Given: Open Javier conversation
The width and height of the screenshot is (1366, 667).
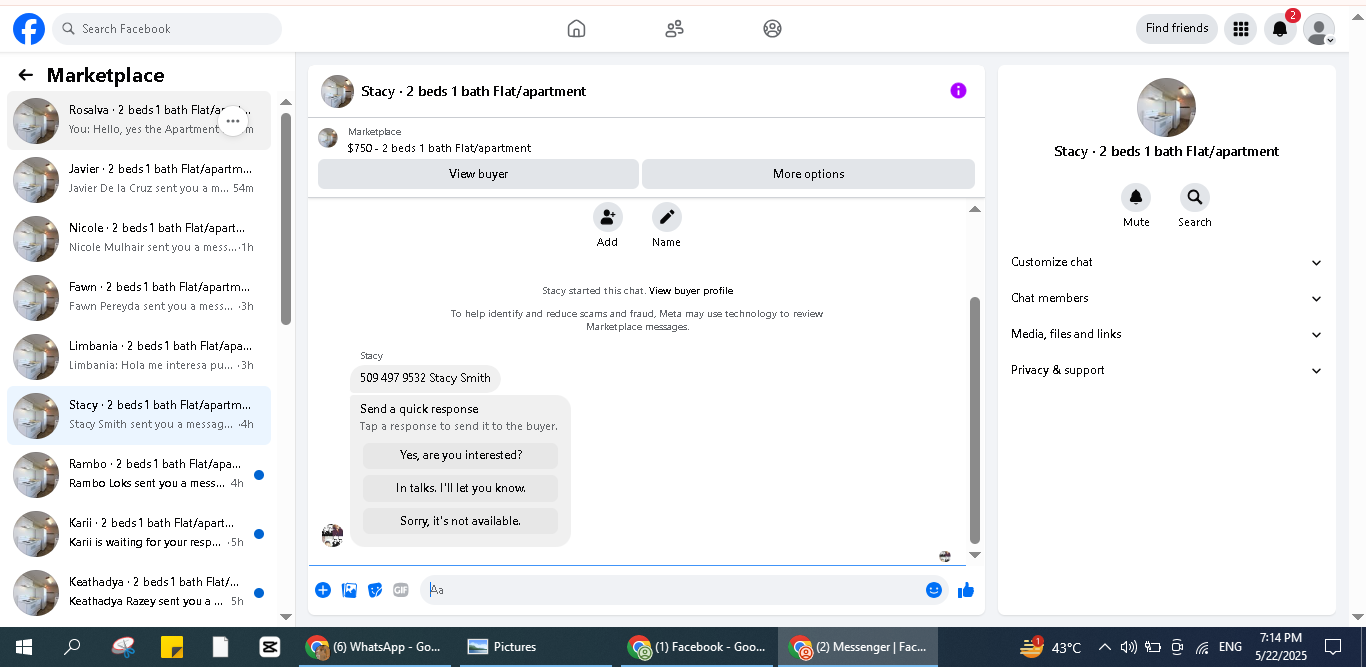Looking at the screenshot, I should [x=139, y=179].
